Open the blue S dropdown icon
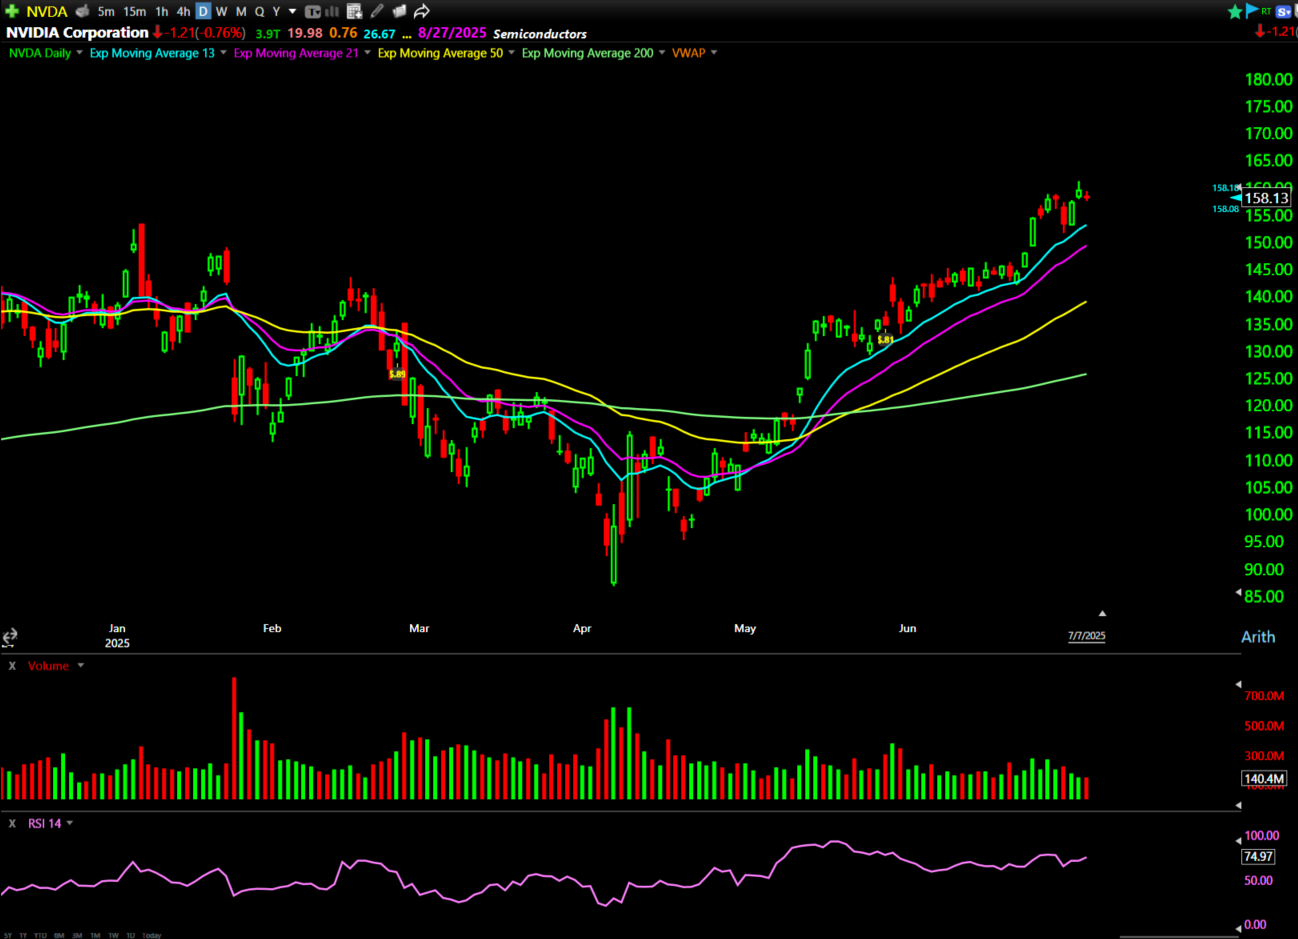This screenshot has width=1298, height=939. click(x=1283, y=12)
